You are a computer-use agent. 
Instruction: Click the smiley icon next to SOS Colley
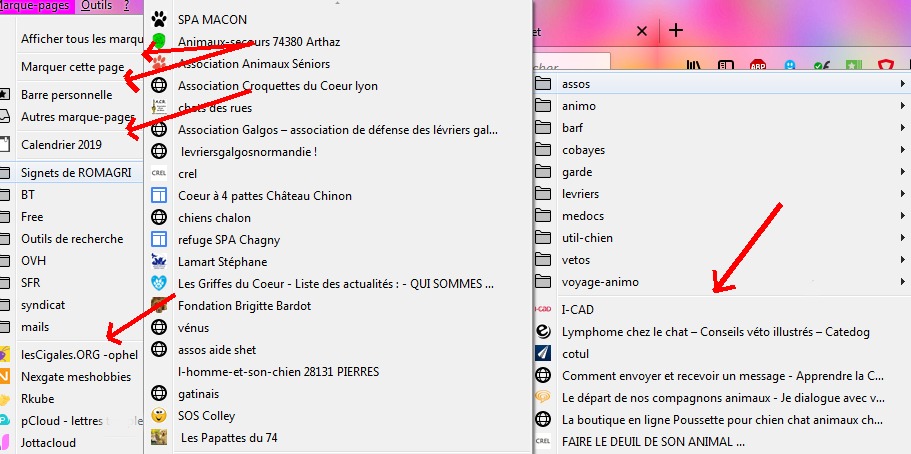point(159,416)
